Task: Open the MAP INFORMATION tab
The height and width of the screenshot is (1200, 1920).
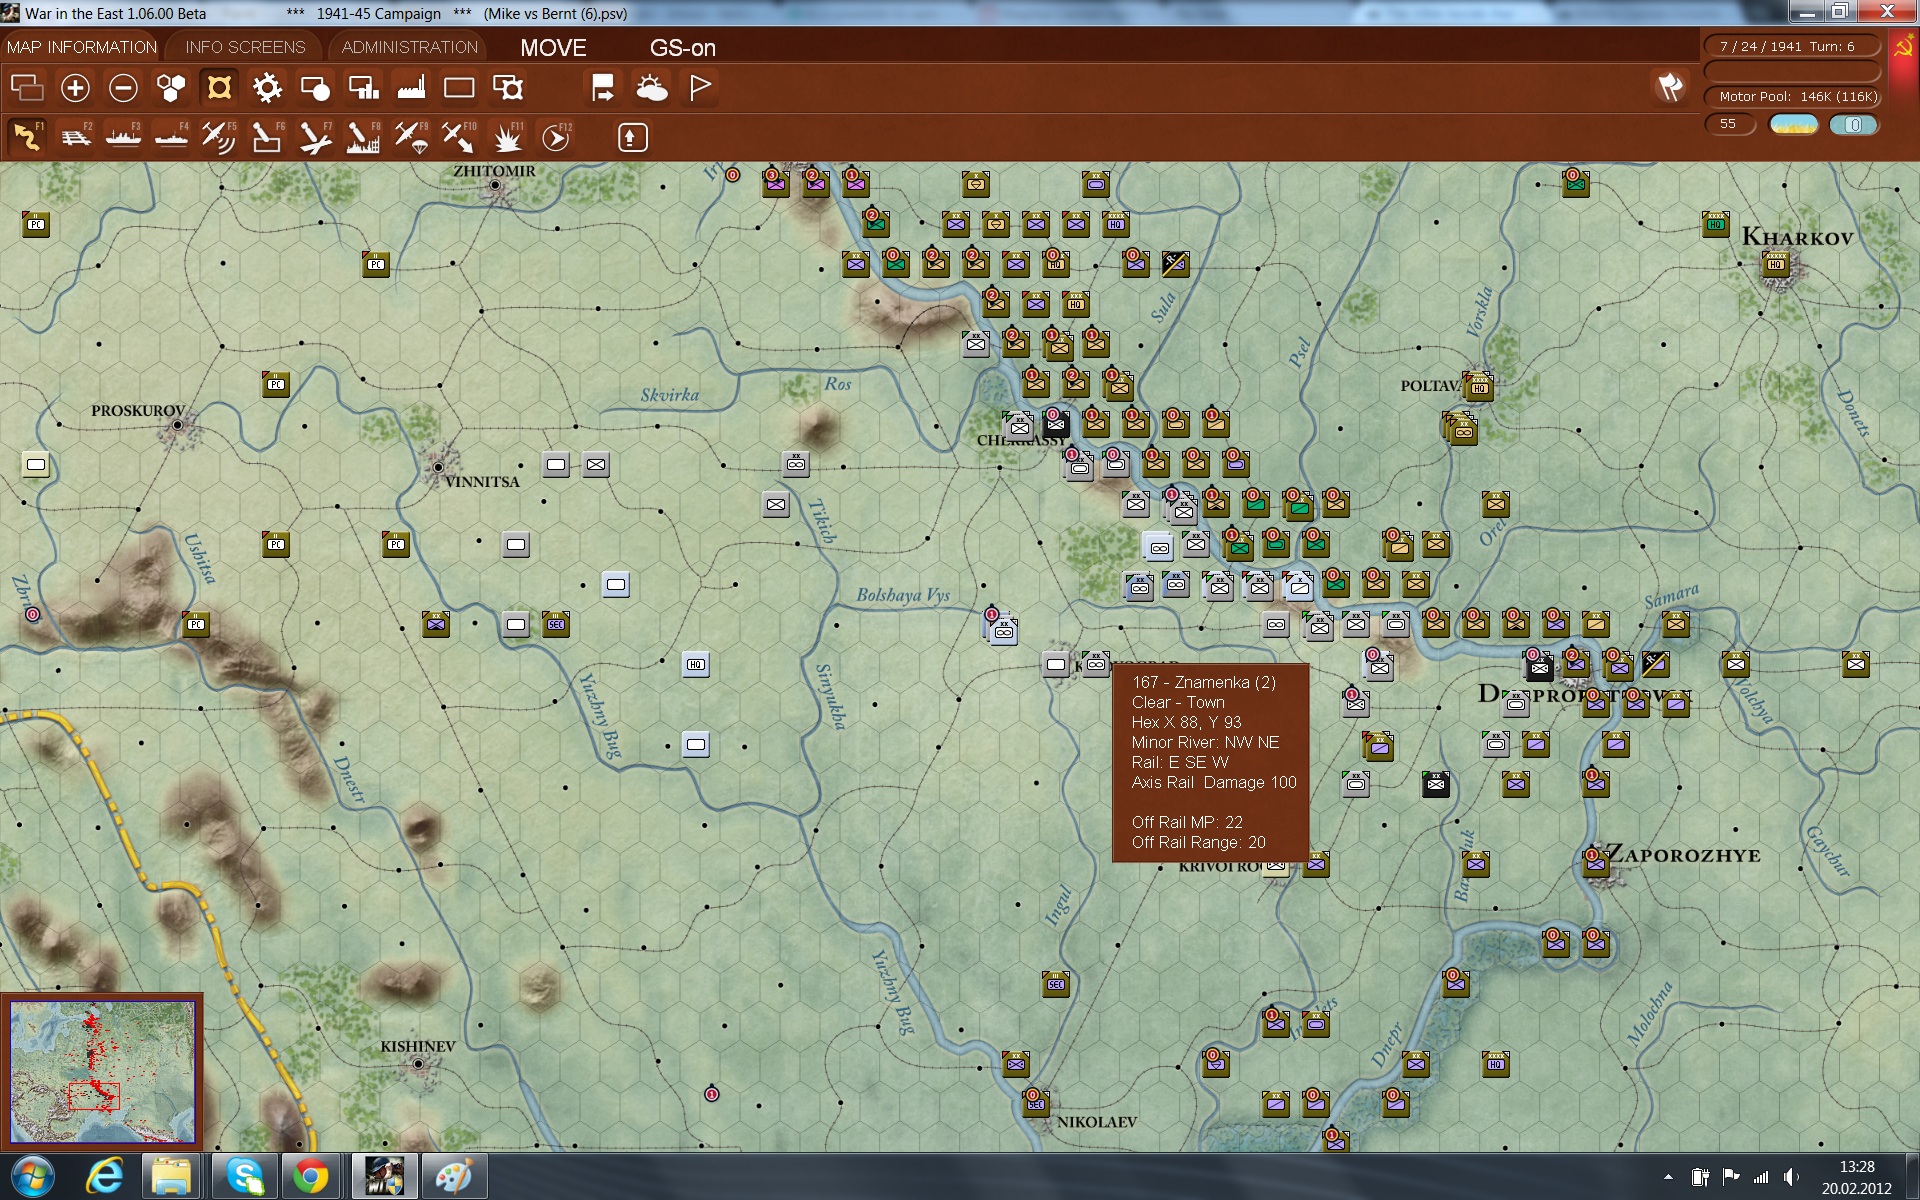Action: (x=82, y=47)
